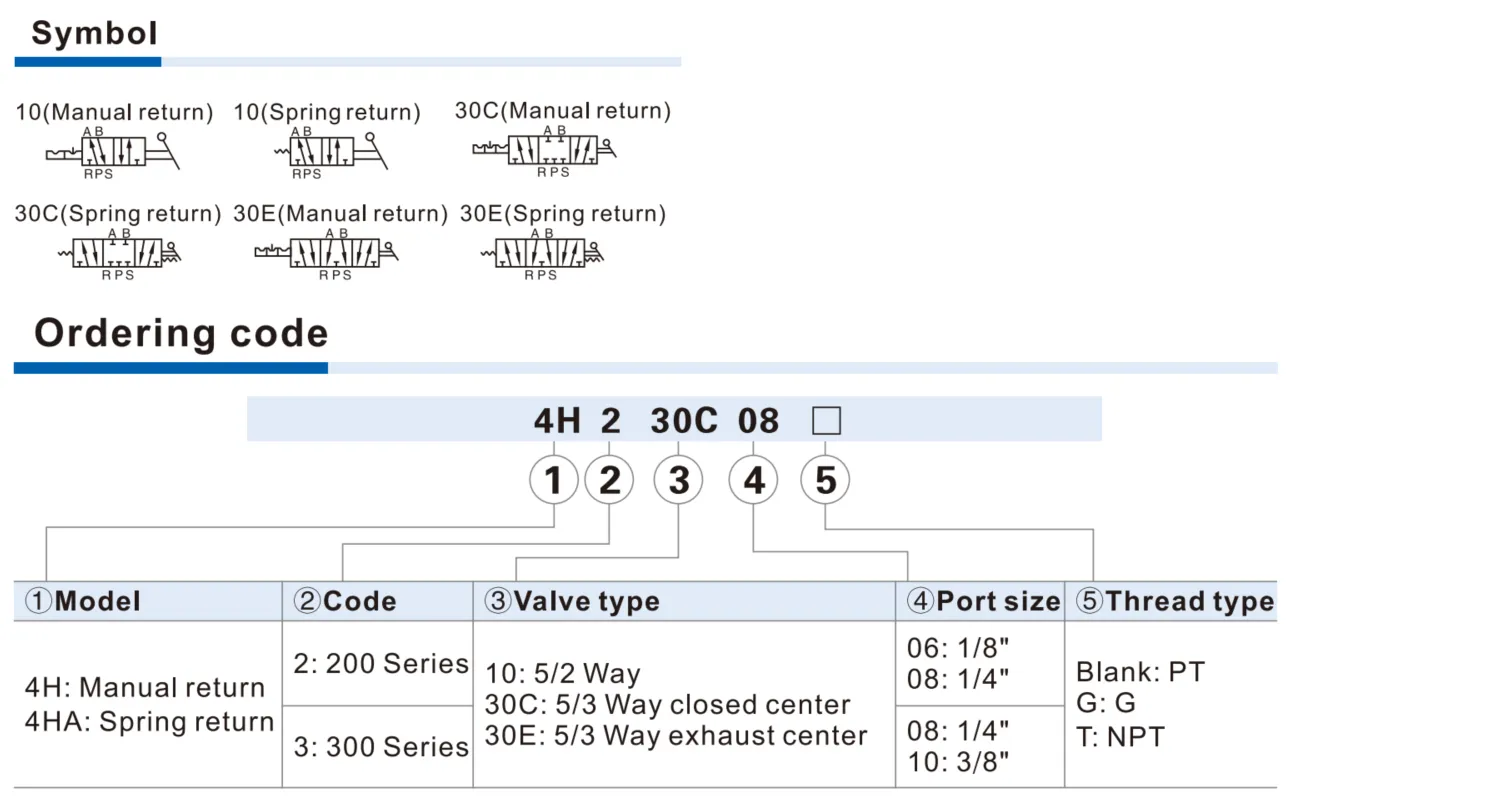
Task: Select the 30C(Spring return) valve symbol
Action: [x=120, y=254]
